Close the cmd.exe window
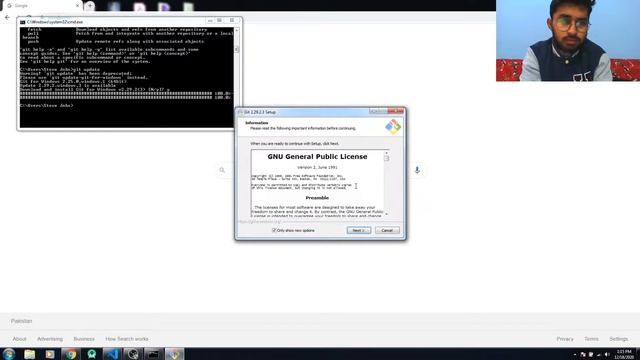The image size is (640, 360). [232, 20]
